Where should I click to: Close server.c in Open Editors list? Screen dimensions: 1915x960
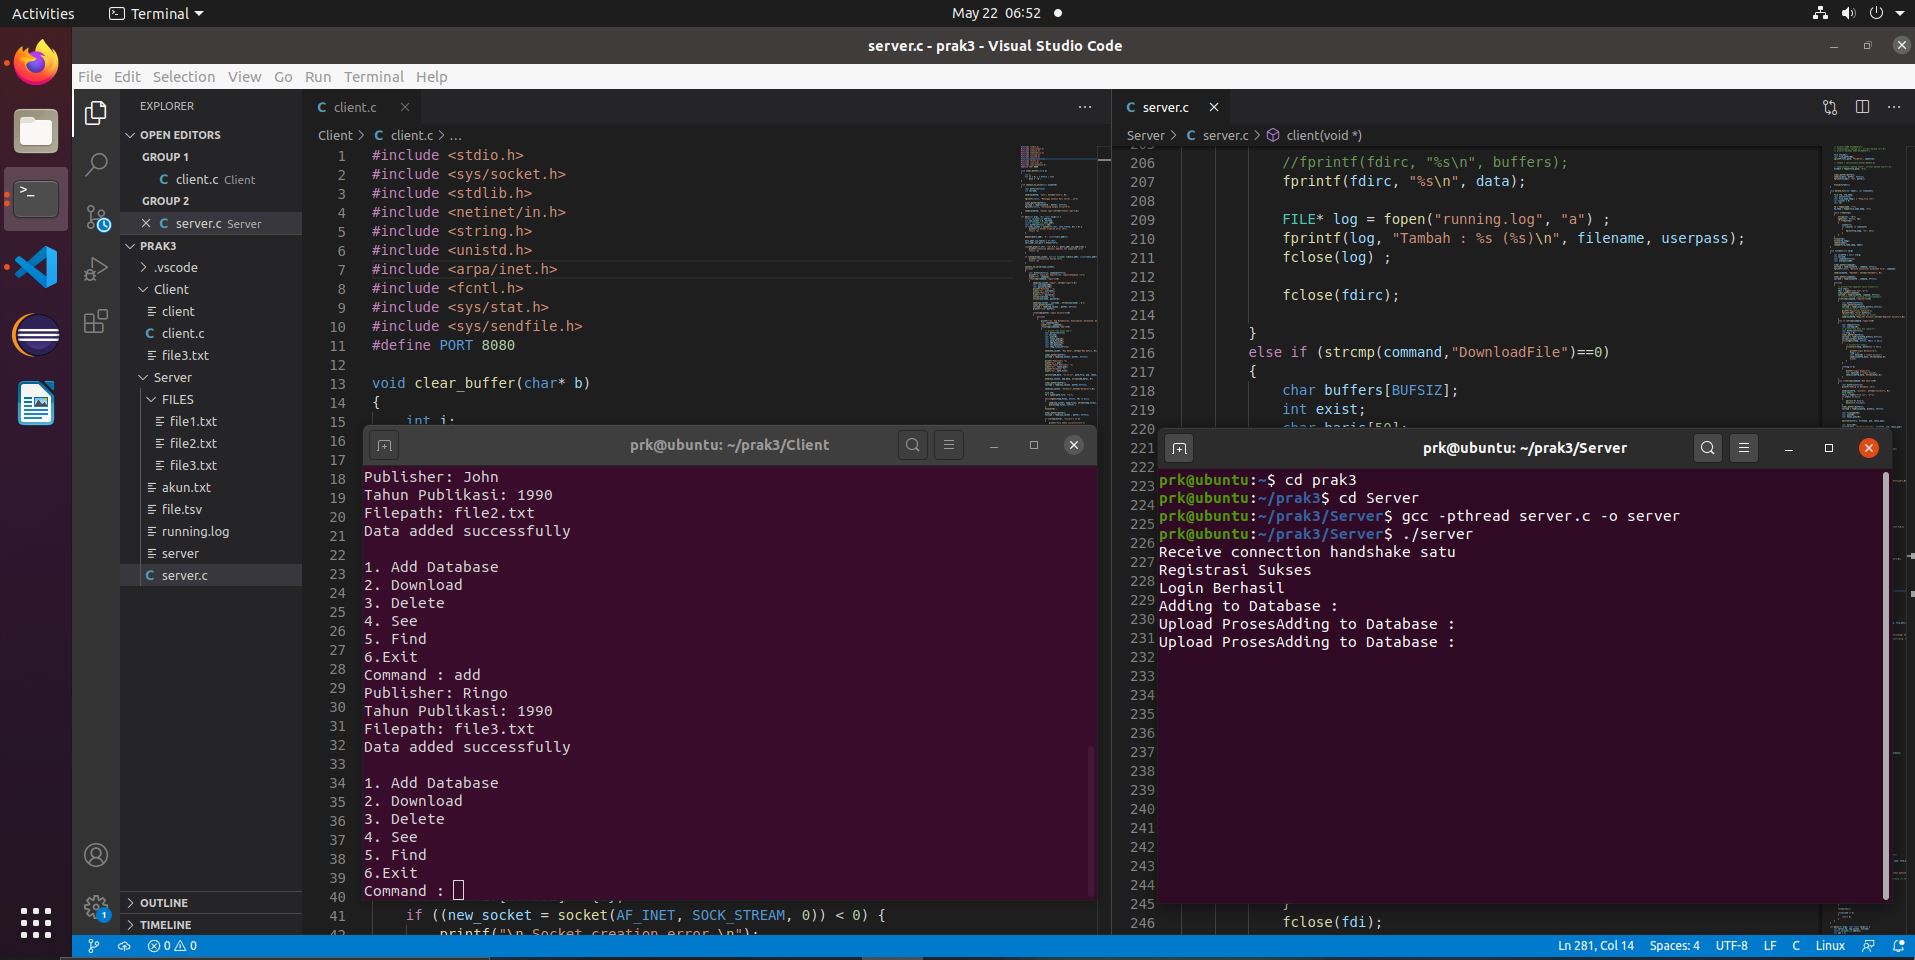(x=147, y=223)
